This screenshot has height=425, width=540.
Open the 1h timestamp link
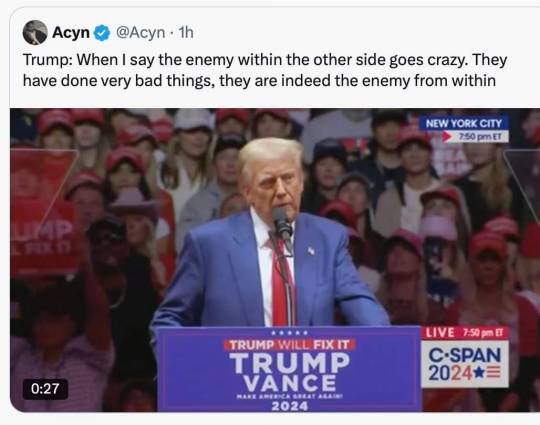tap(186, 33)
